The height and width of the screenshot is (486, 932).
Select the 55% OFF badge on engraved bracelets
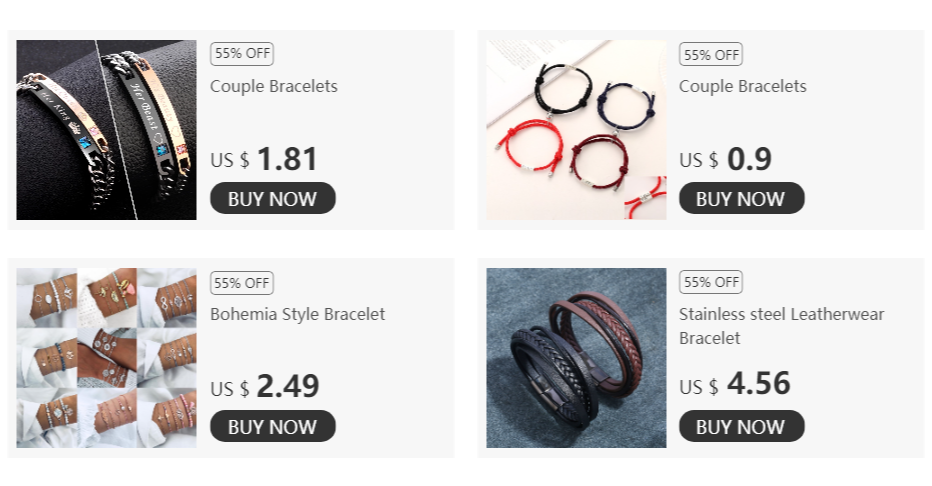click(x=242, y=53)
